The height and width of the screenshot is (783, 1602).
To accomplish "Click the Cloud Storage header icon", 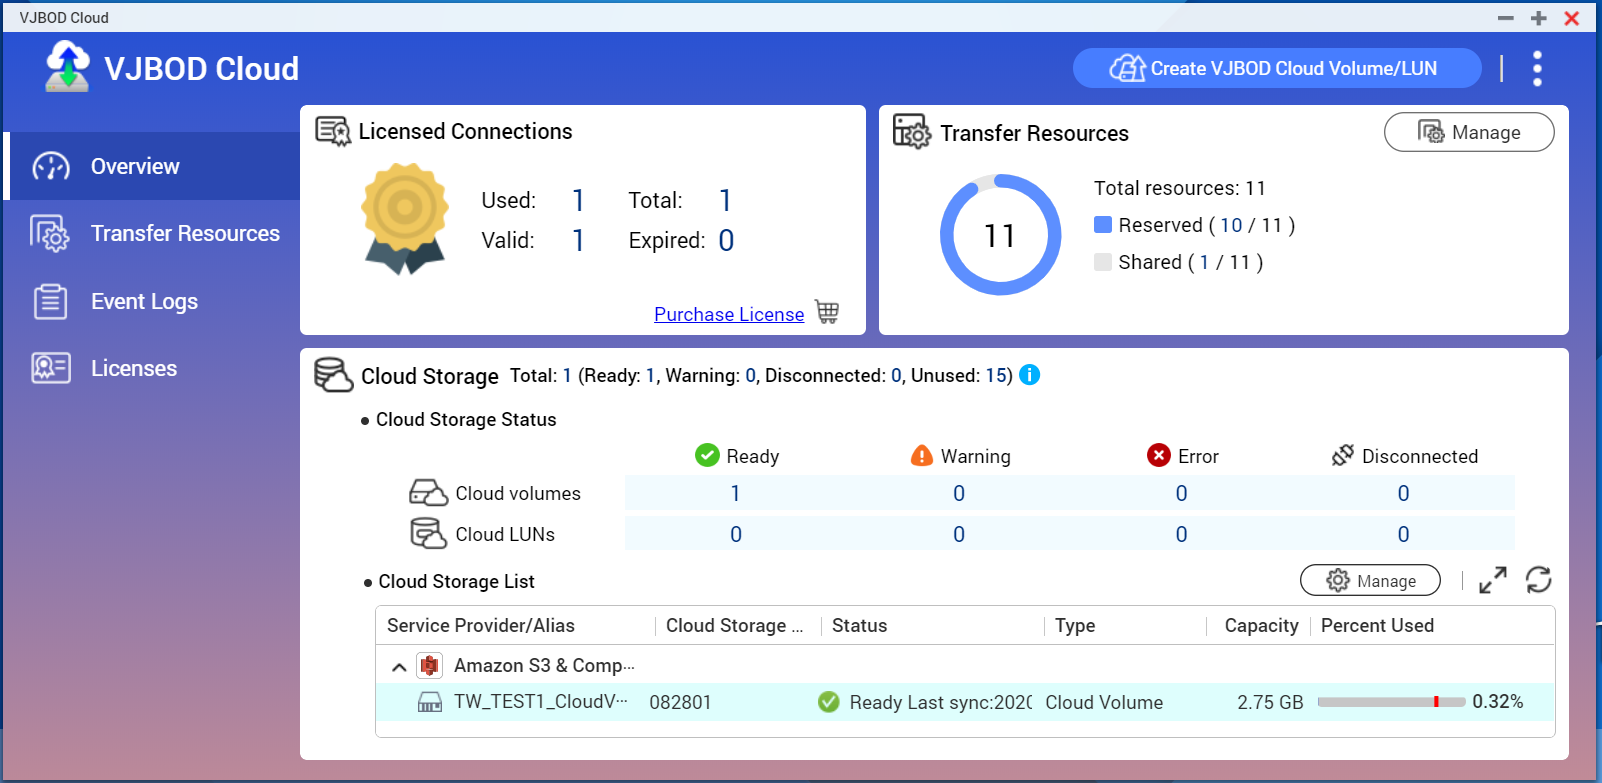I will coord(334,375).
